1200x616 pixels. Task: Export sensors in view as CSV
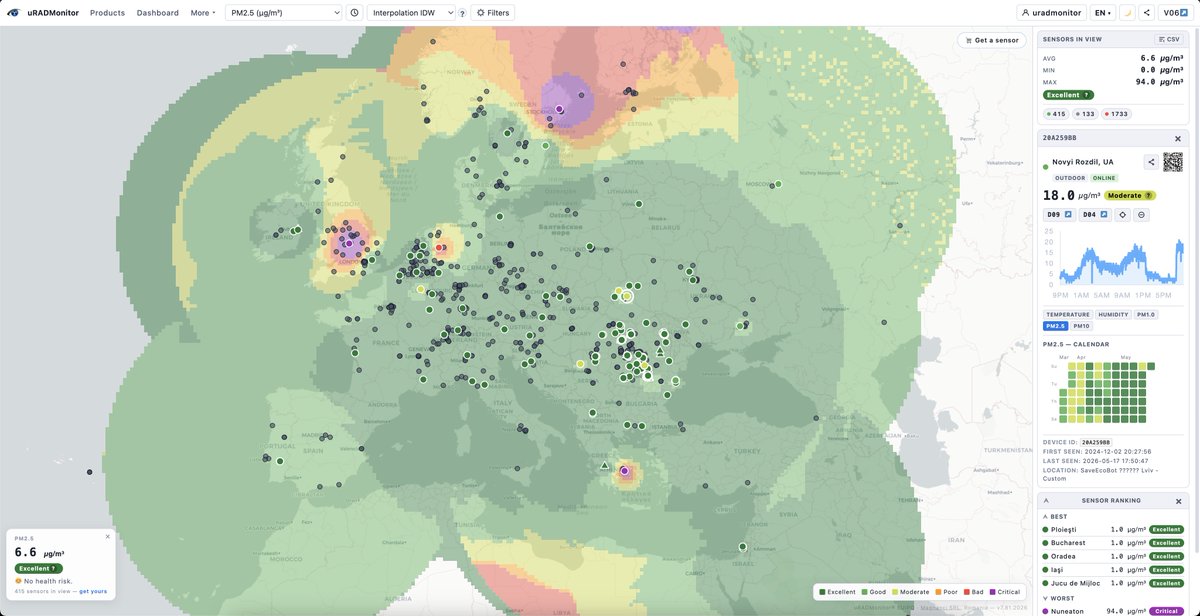click(x=1168, y=39)
